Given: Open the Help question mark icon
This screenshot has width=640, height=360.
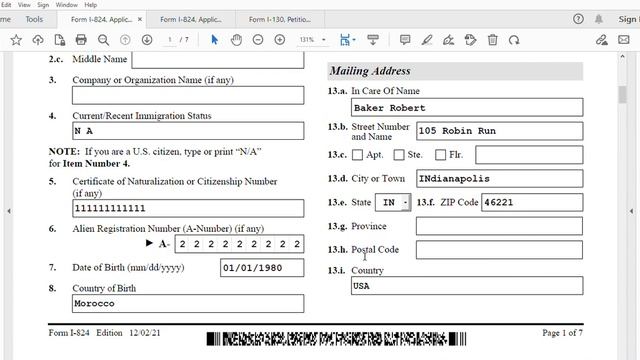Looking at the screenshot, I should [578, 19].
